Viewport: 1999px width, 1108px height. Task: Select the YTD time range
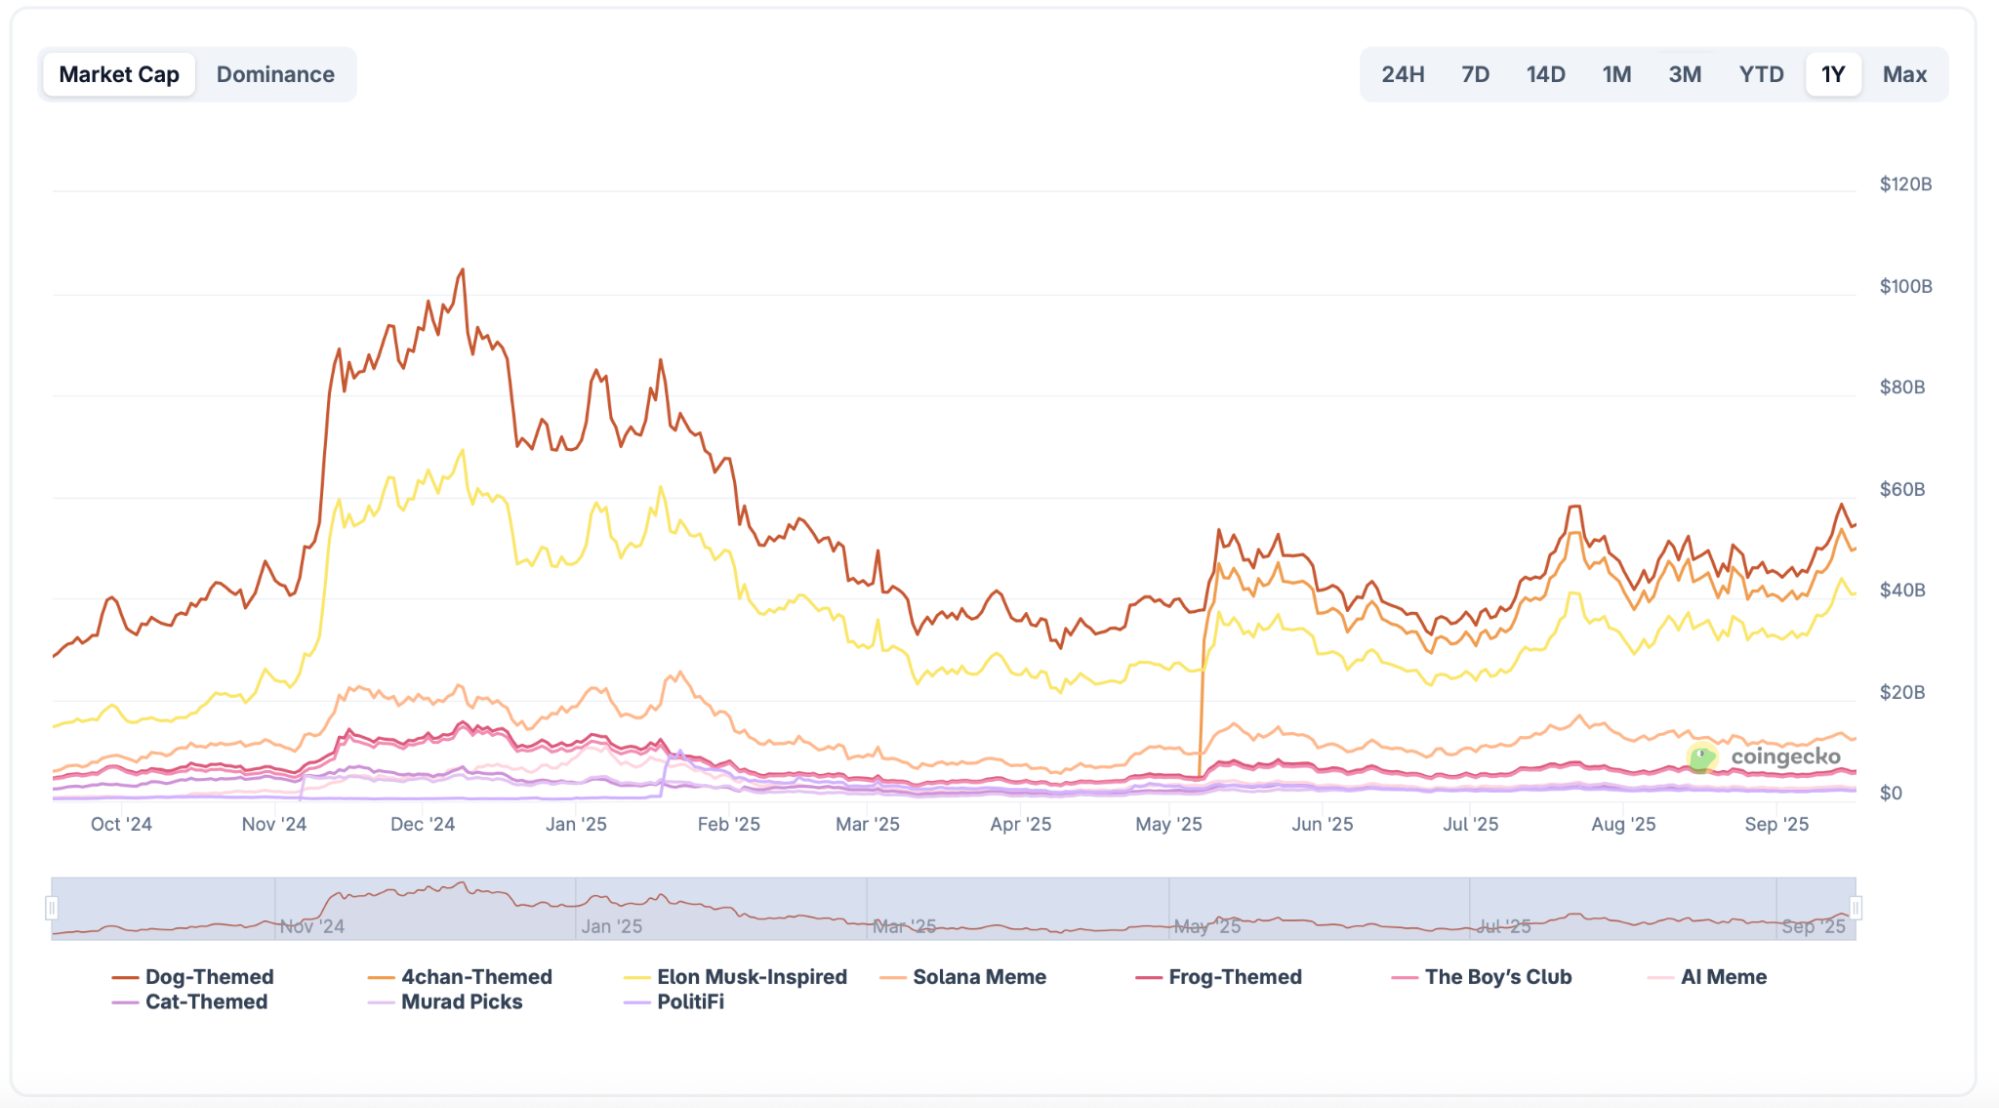(x=1761, y=74)
